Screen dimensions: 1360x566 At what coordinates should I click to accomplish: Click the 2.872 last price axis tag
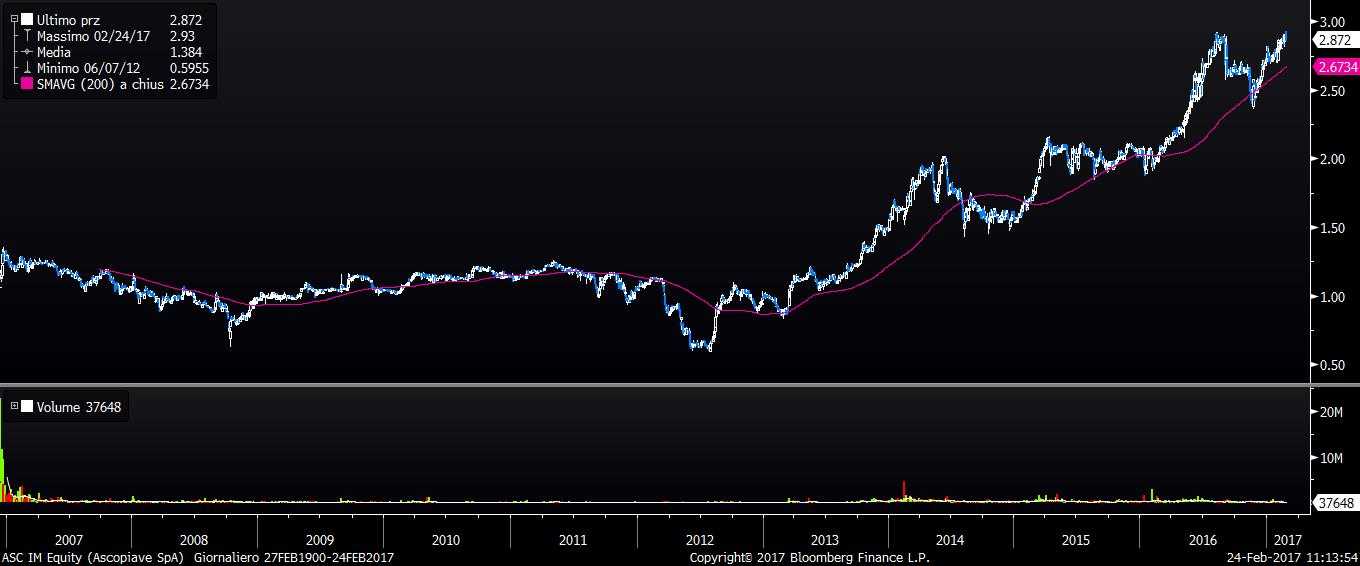1337,40
